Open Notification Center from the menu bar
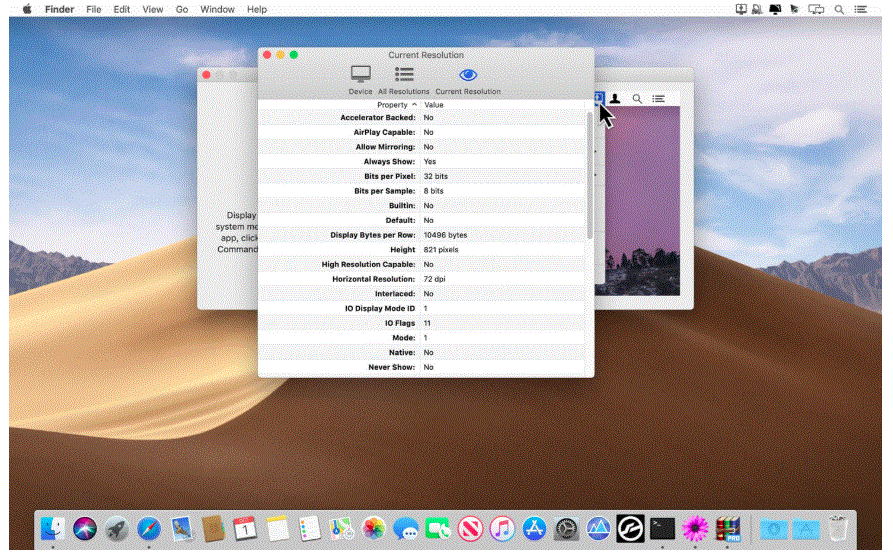The image size is (893, 559). (861, 9)
